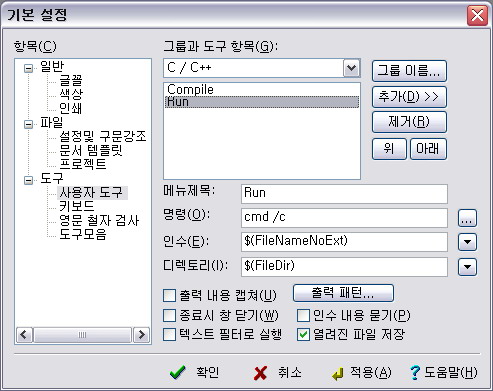Select the 일반 category label
This screenshot has width=493, height=391.
pyautogui.click(x=52, y=66)
